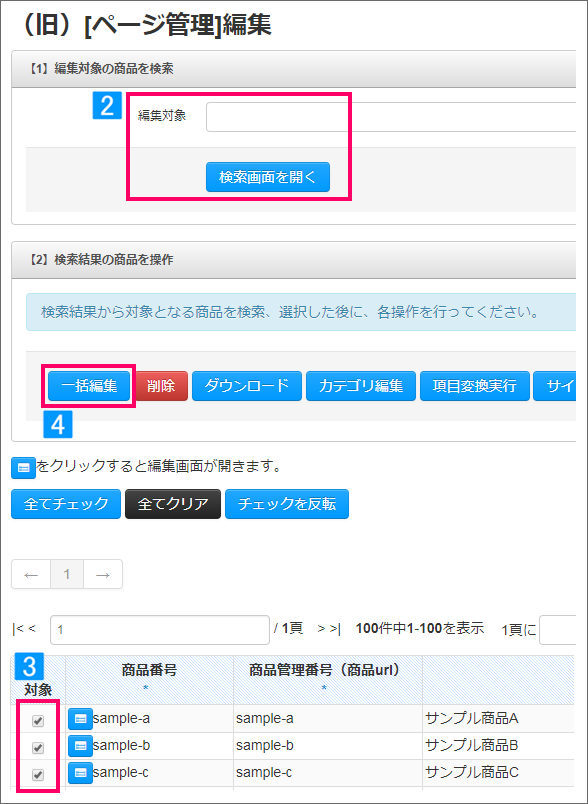Uncheck the sample-b target checkbox
The width and height of the screenshot is (588, 804).
(x=37, y=748)
